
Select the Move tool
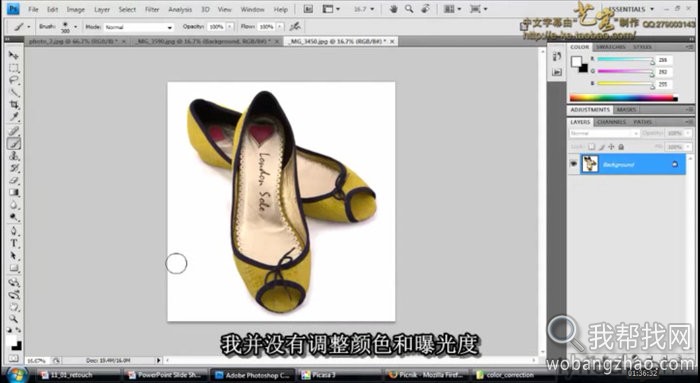coord(14,55)
